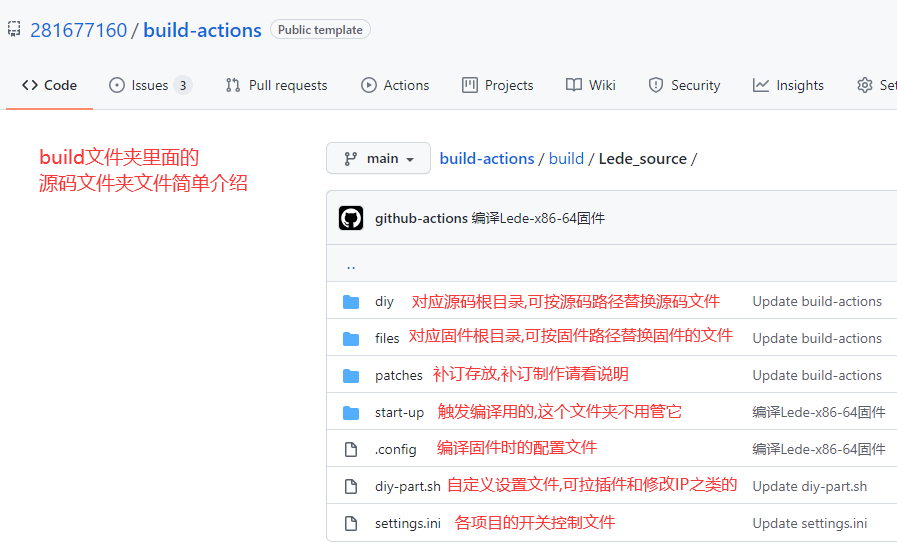Screen dimensions: 897x556
Task: Open Update diy-part.sh commit message
Action: [x=809, y=487]
